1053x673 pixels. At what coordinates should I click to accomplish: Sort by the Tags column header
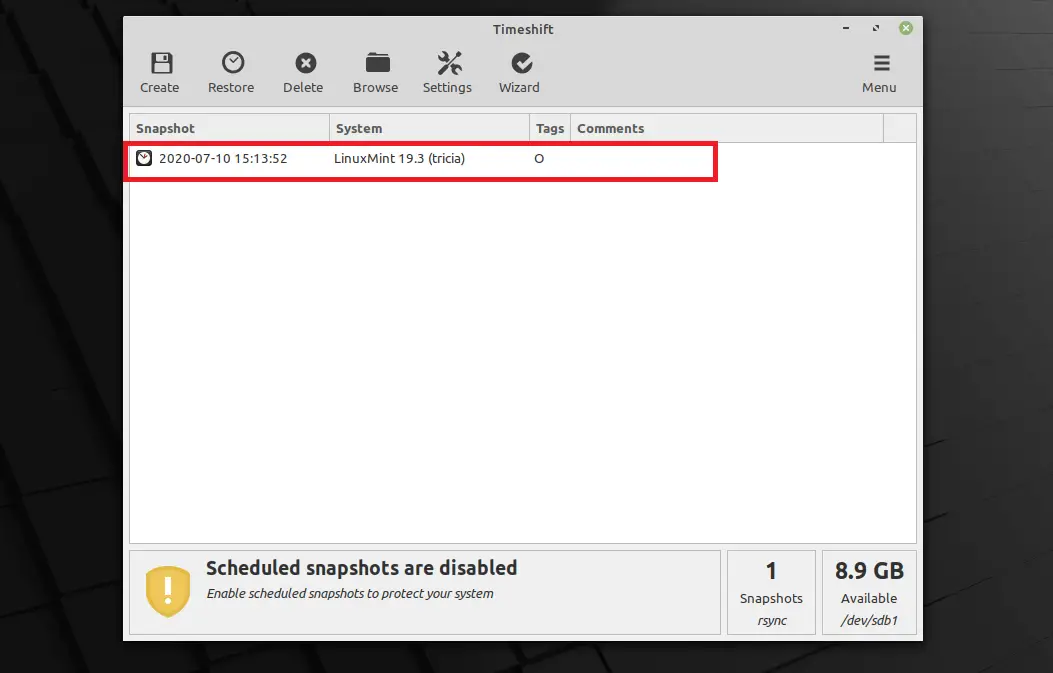pos(550,128)
